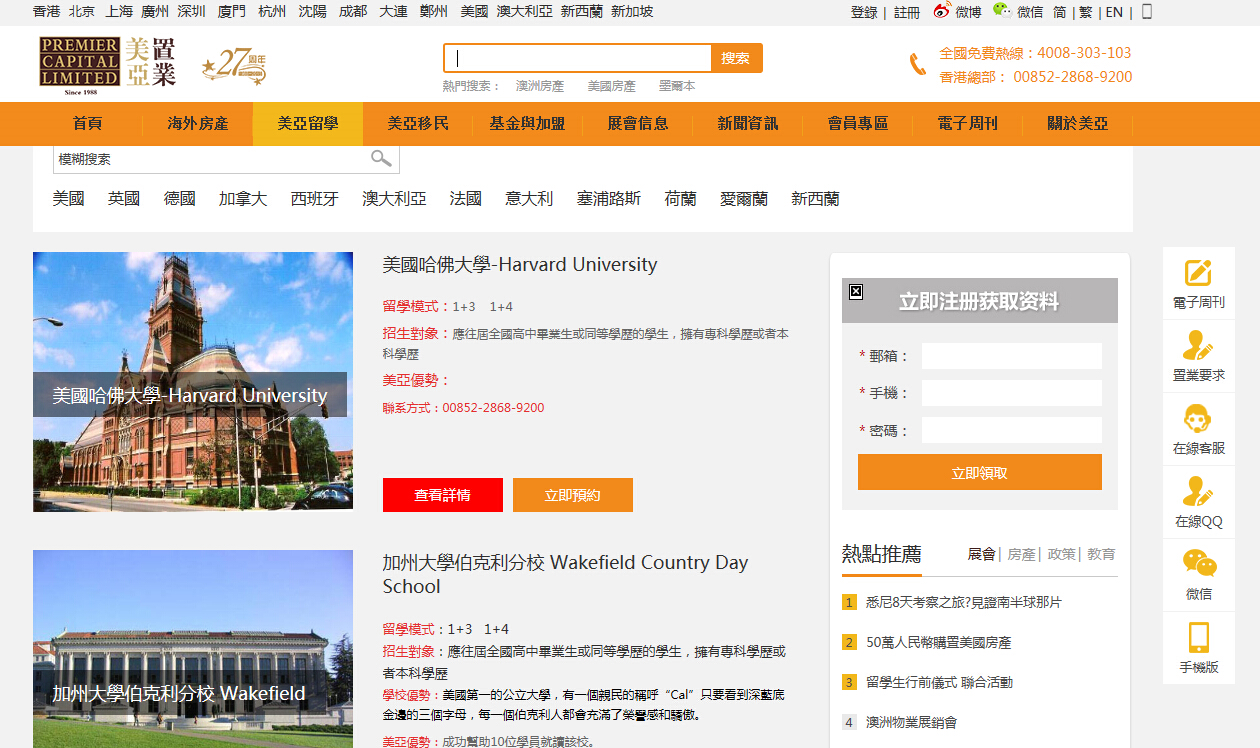This screenshot has width=1260, height=748.
Task: Open 悉尼8天考察之旅 recommended article
Action: point(964,602)
